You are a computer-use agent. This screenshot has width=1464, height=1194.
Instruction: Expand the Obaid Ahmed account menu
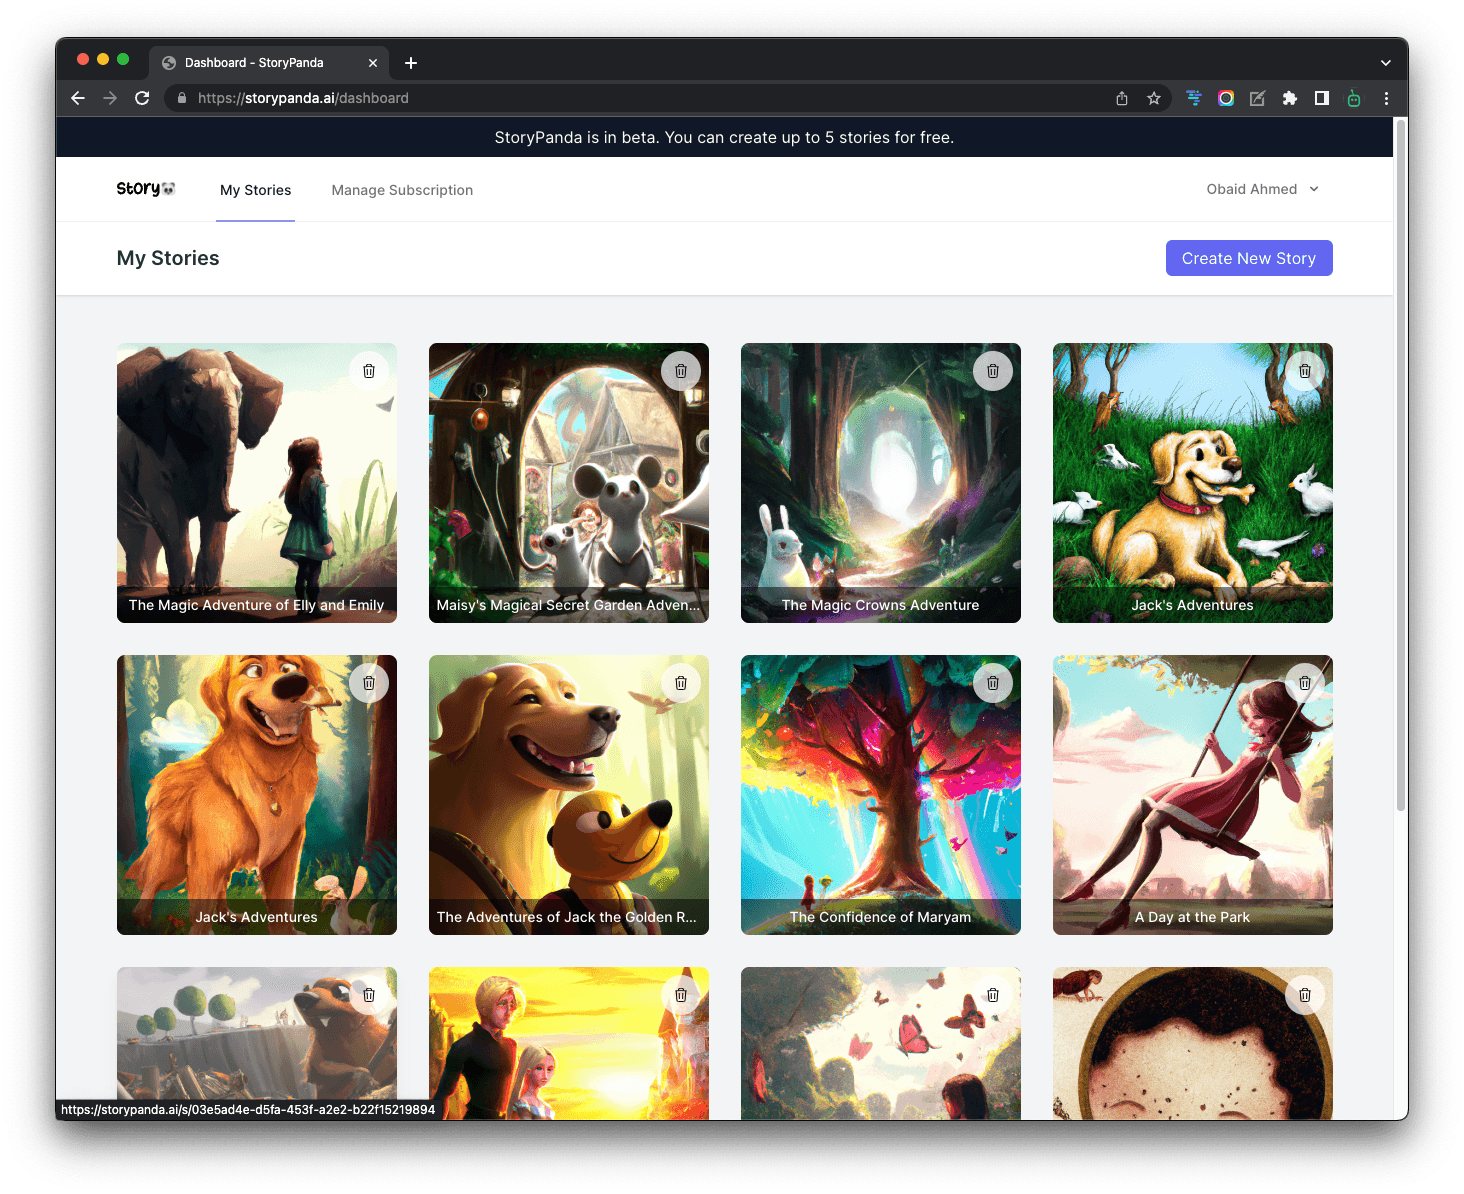pyautogui.click(x=1262, y=189)
